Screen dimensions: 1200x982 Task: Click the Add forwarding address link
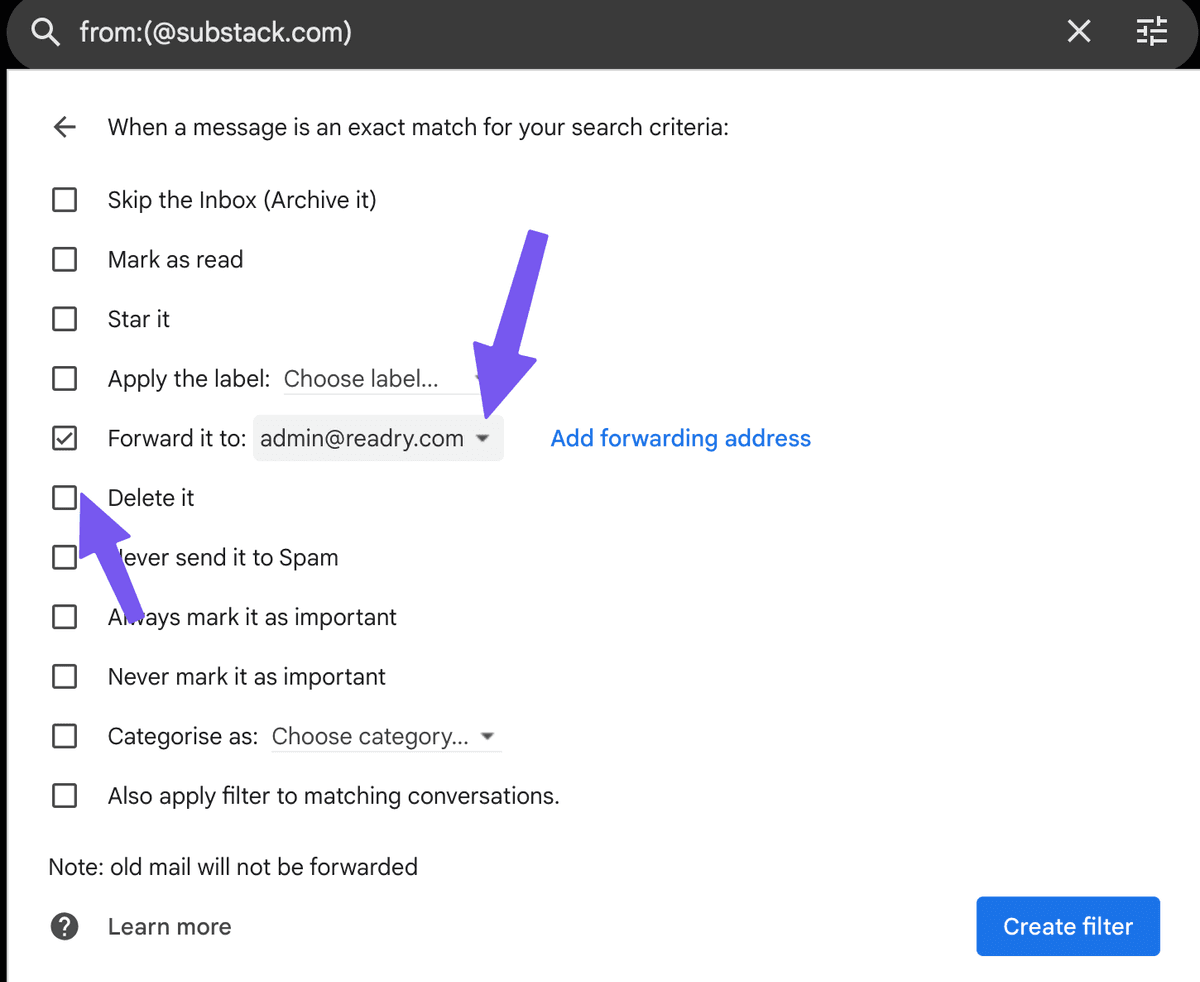(x=681, y=438)
